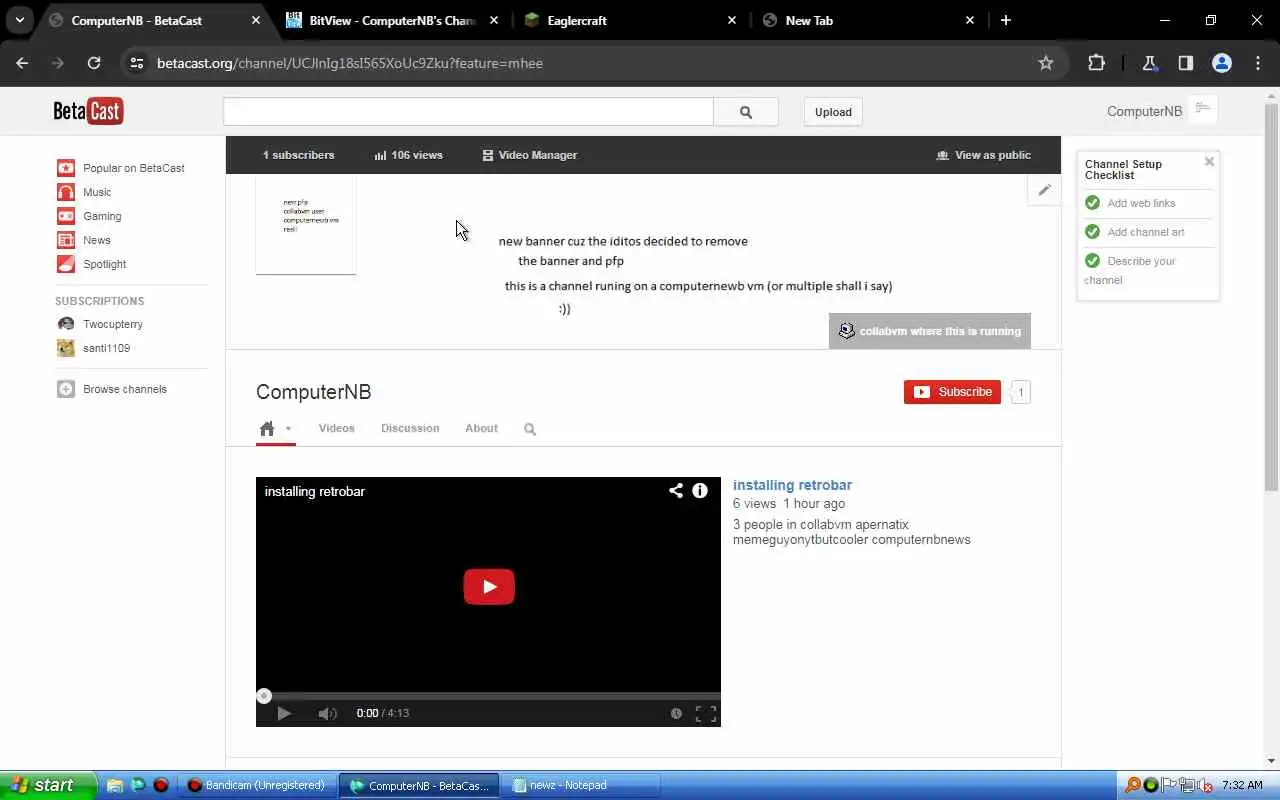1280x800 pixels.
Task: Click the video share icon
Action: [x=676, y=490]
